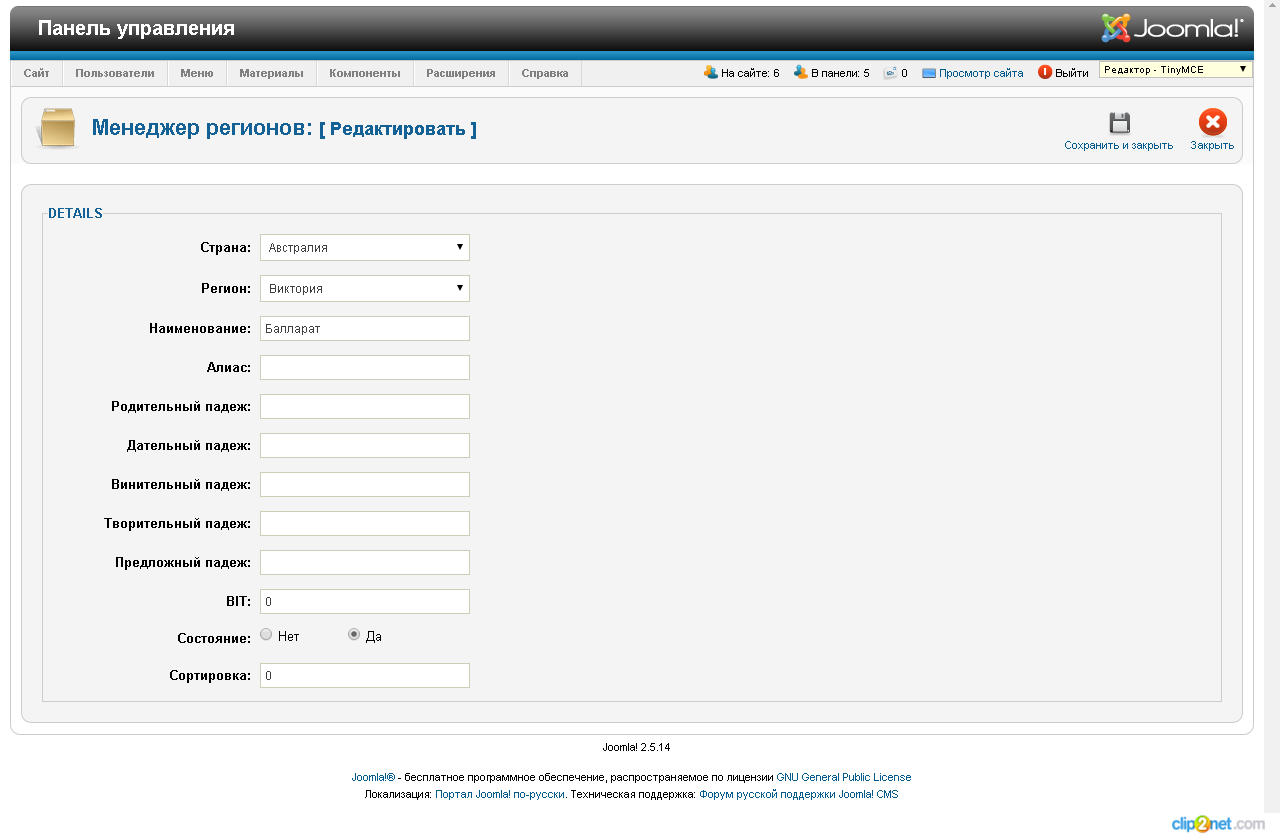Focus the Сортировка input field
This screenshot has height=835, width=1280.
(x=365, y=675)
